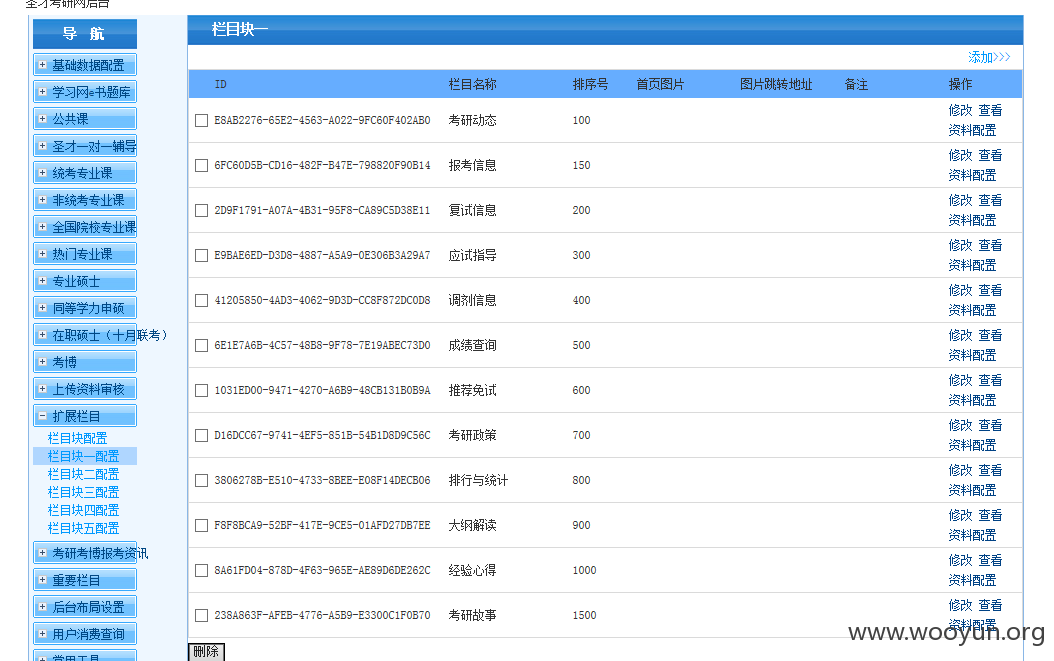Open 栏目块四配置 page
Image resolution: width=1054 pixels, height=661 pixels.
click(x=83, y=510)
